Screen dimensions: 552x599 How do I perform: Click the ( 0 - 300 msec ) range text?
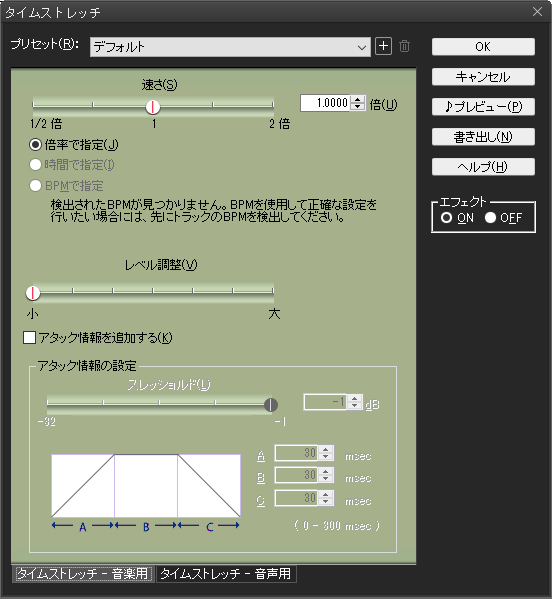click(337, 526)
